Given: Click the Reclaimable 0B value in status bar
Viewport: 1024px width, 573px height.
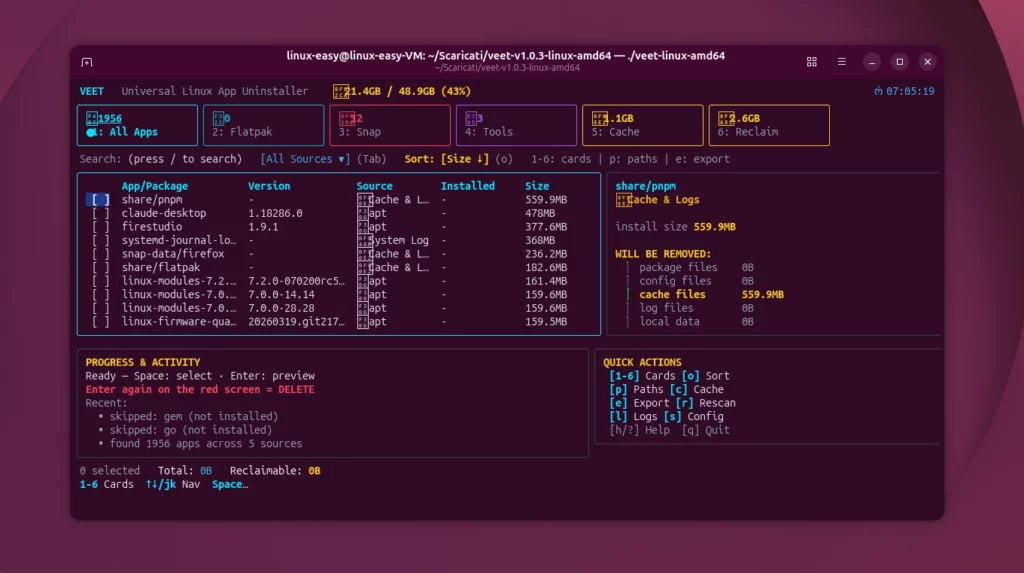Looking at the screenshot, I should point(314,470).
